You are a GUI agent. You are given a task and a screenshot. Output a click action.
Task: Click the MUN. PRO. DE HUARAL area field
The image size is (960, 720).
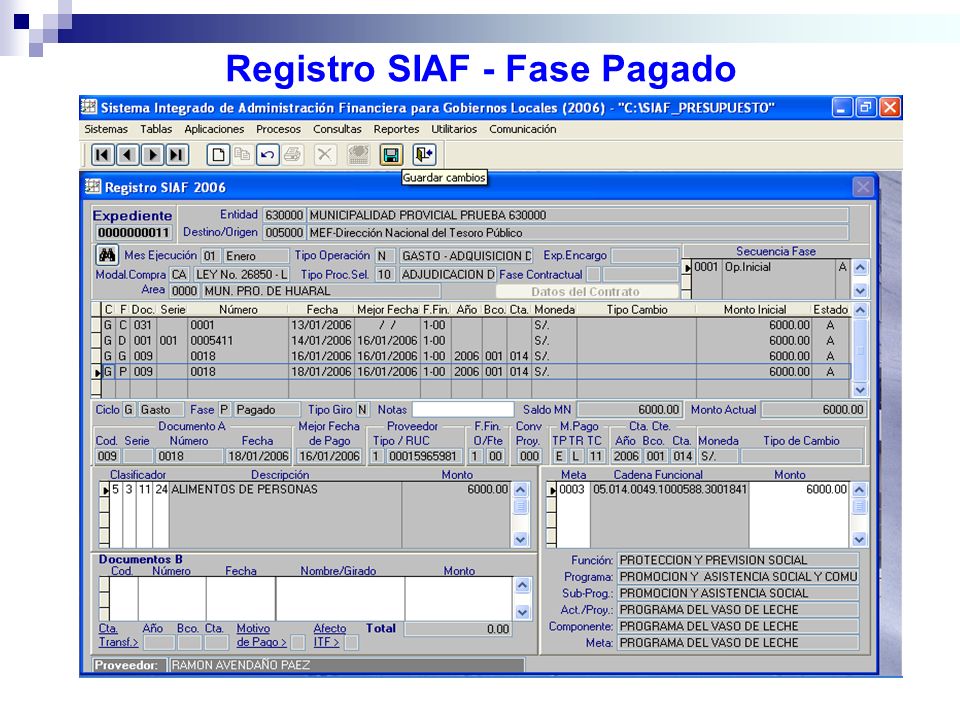(321, 291)
